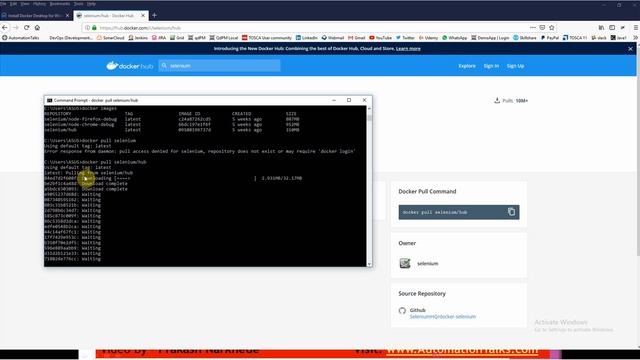Image resolution: width=640 pixels, height=360 pixels.
Task: Click the Pulls download icon
Action: [497, 100]
